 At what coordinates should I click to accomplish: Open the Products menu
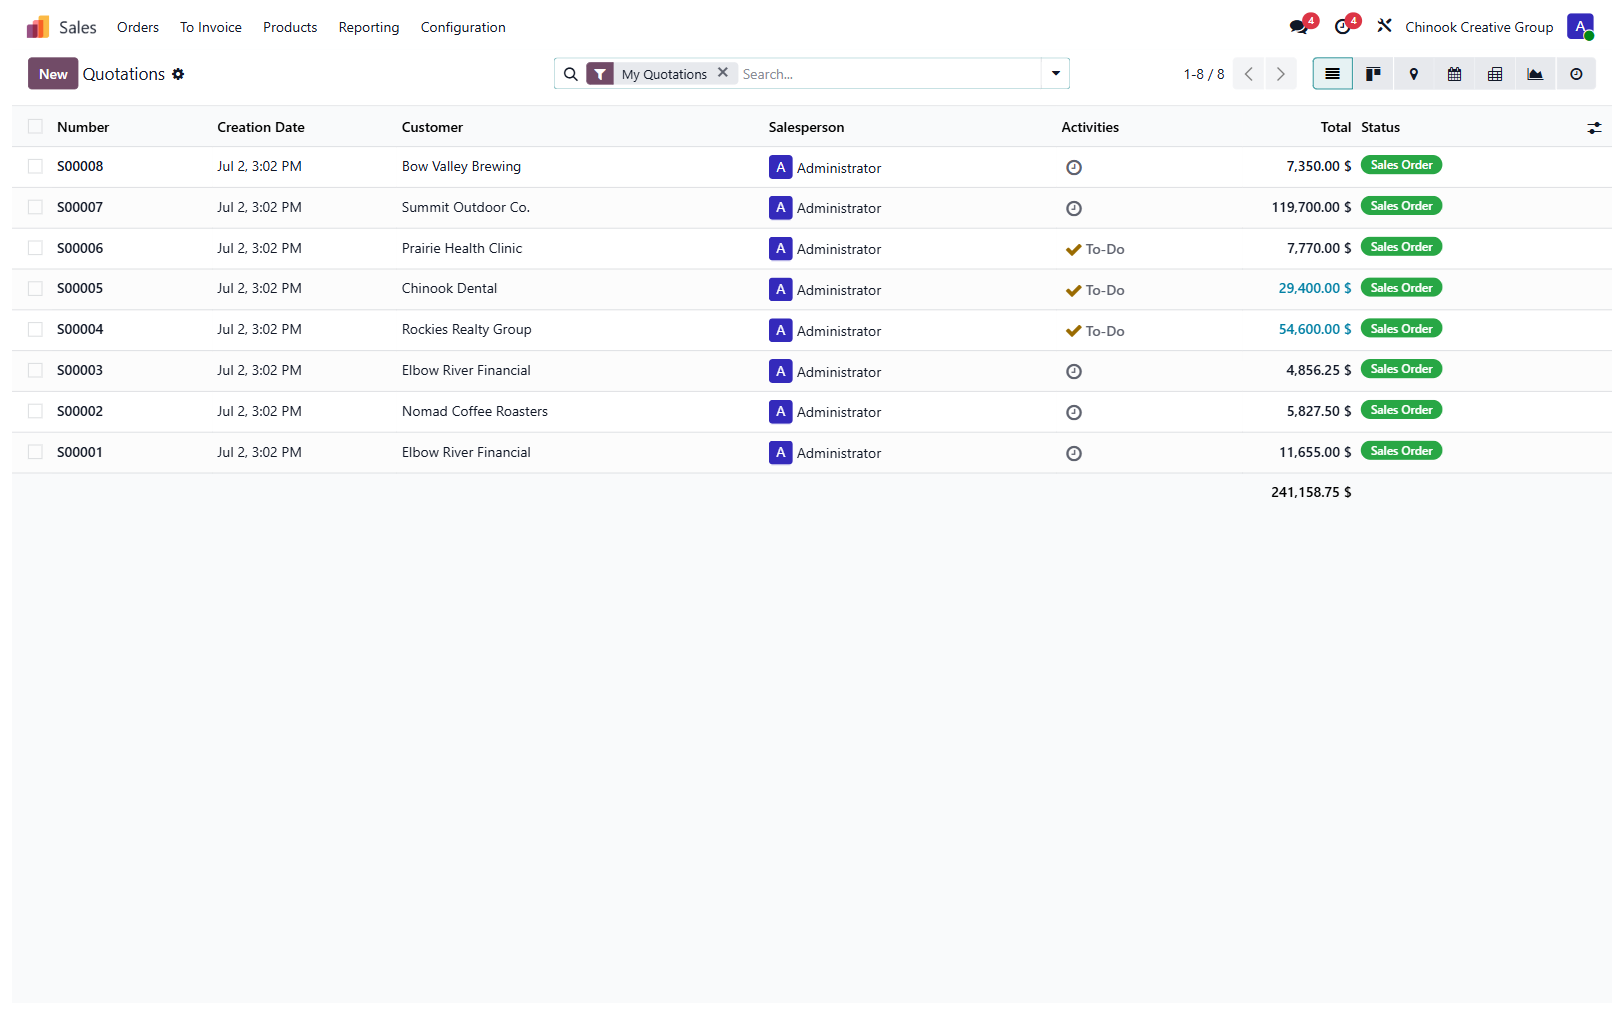point(290,27)
